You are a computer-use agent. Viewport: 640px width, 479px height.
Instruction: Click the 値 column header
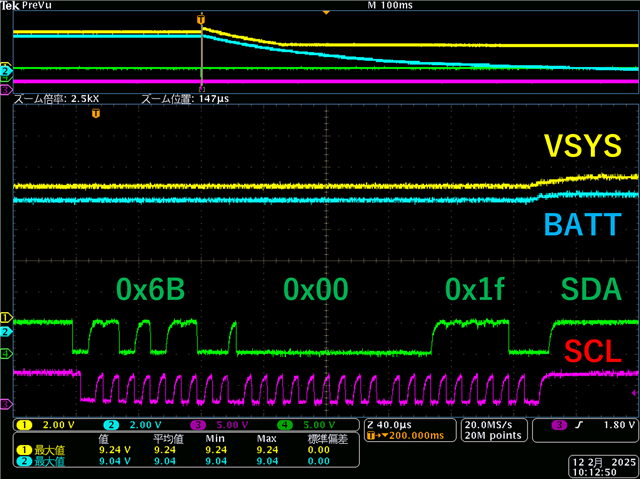(103, 439)
